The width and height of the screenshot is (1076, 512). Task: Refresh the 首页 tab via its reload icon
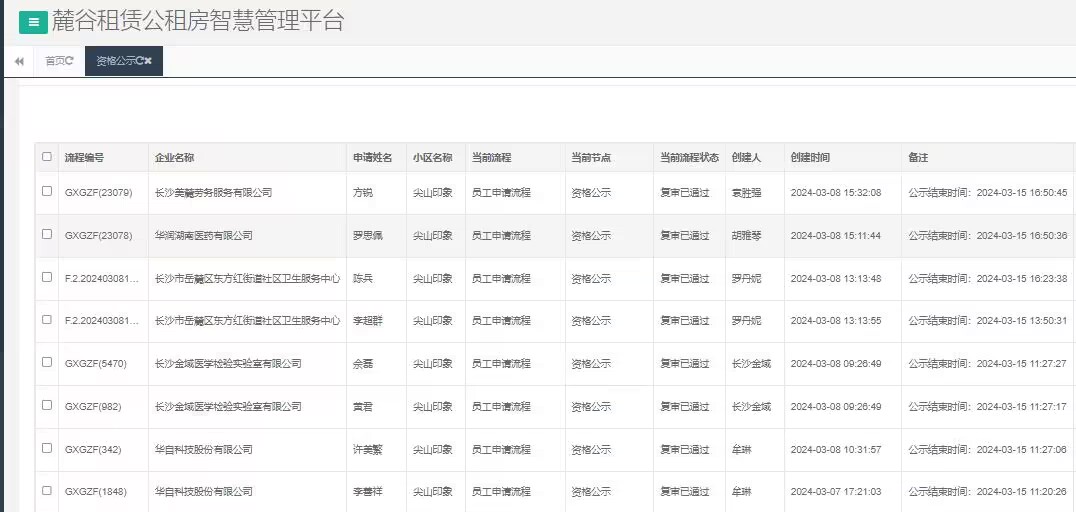pyautogui.click(x=70, y=62)
